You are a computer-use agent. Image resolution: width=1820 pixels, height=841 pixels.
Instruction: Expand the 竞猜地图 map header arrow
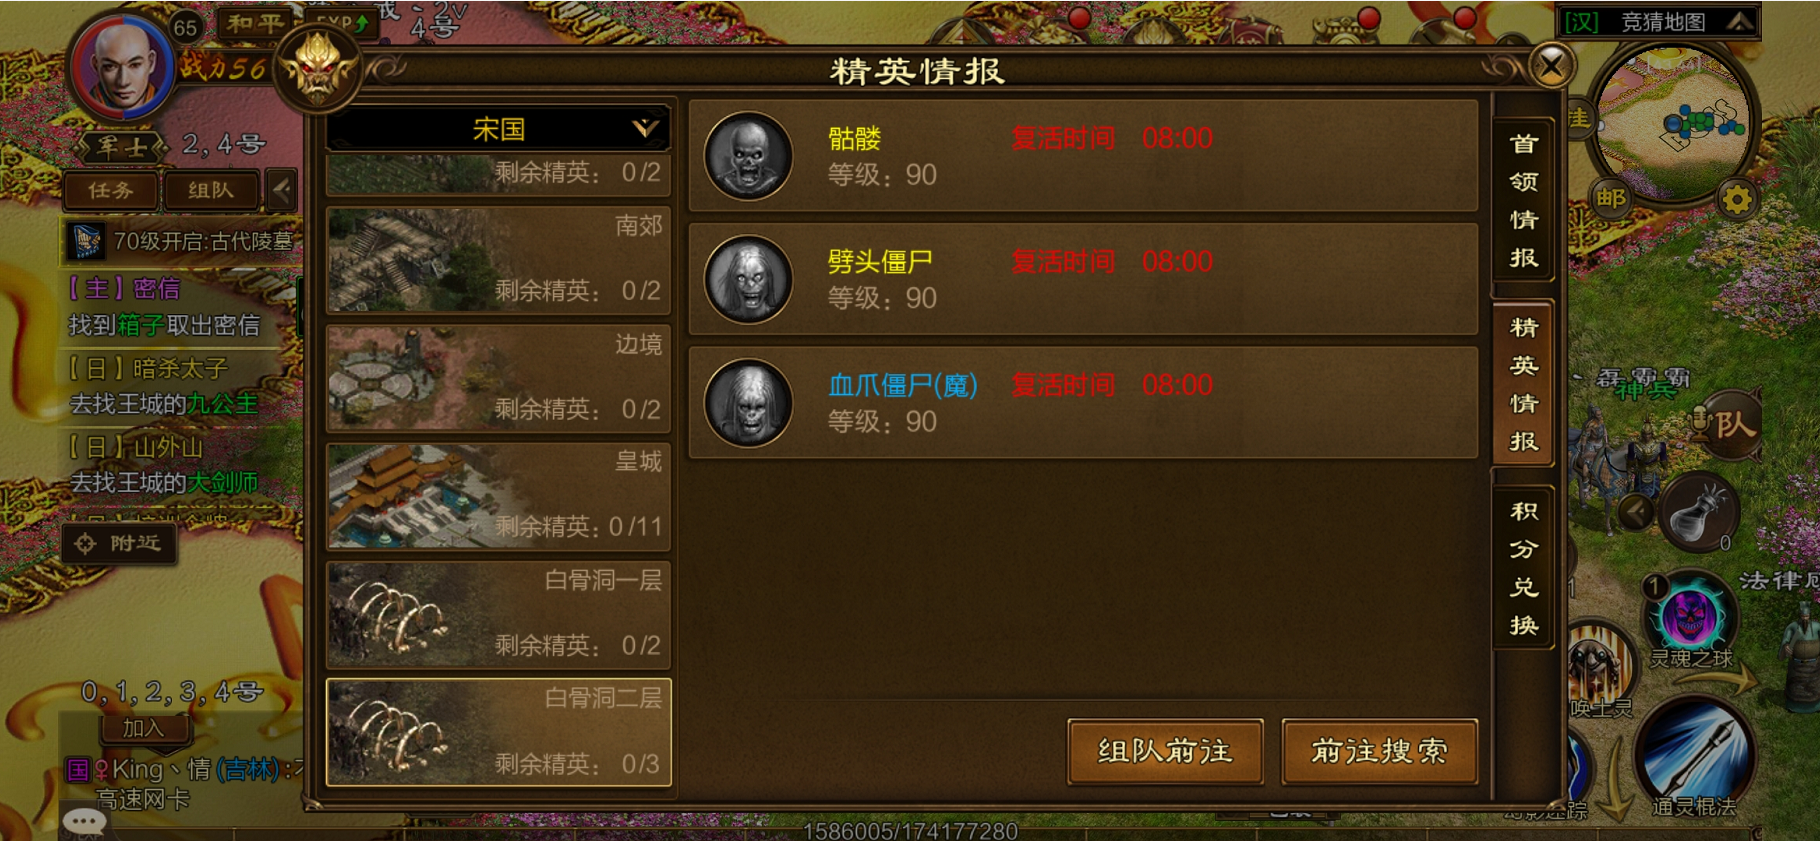pyautogui.click(x=1739, y=21)
